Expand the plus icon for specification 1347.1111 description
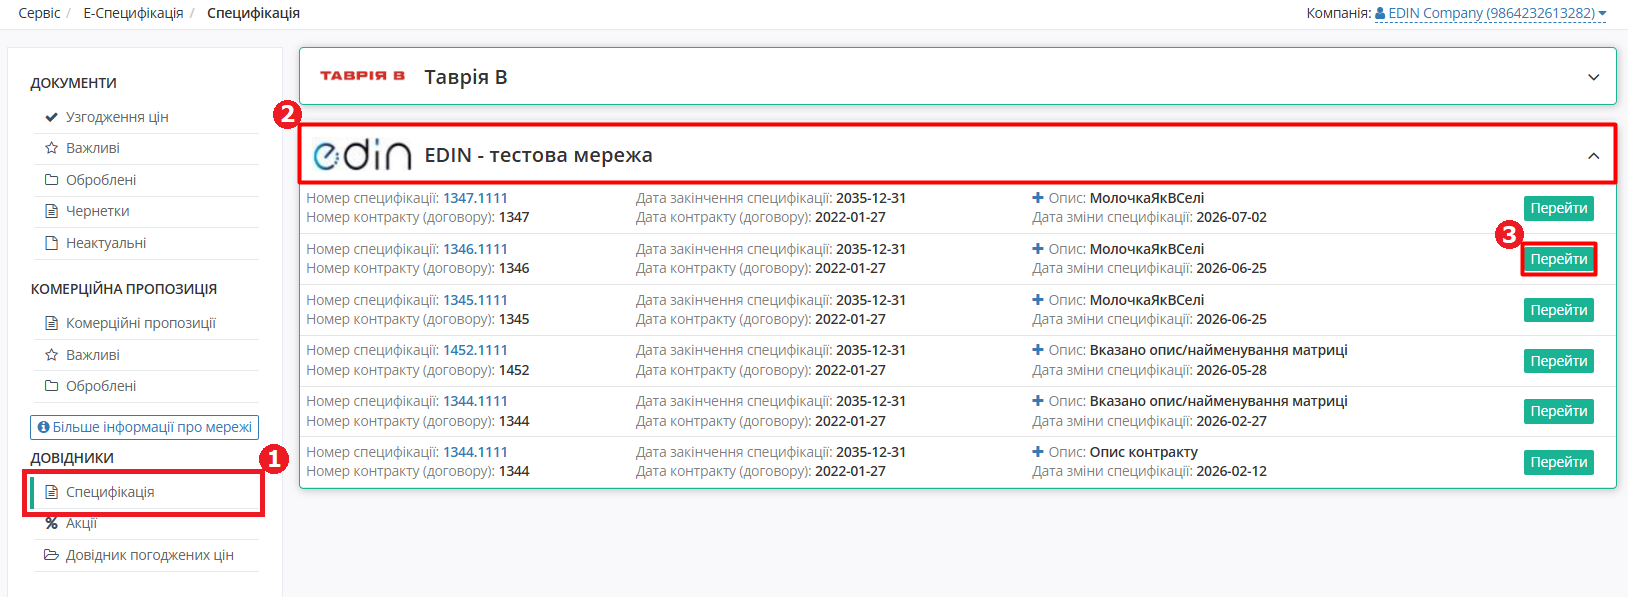Image resolution: width=1628 pixels, height=597 pixels. [1038, 198]
